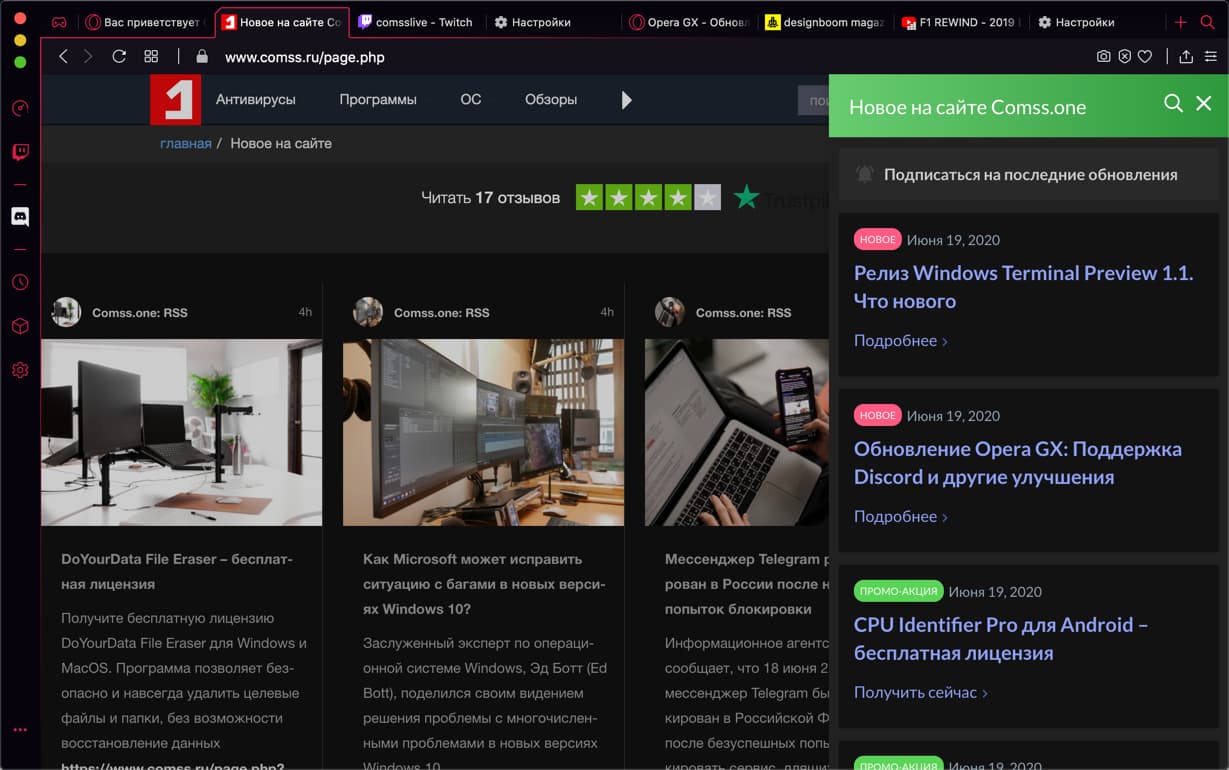
Task: Open Twitch panel from sidebar
Action: coord(20,152)
